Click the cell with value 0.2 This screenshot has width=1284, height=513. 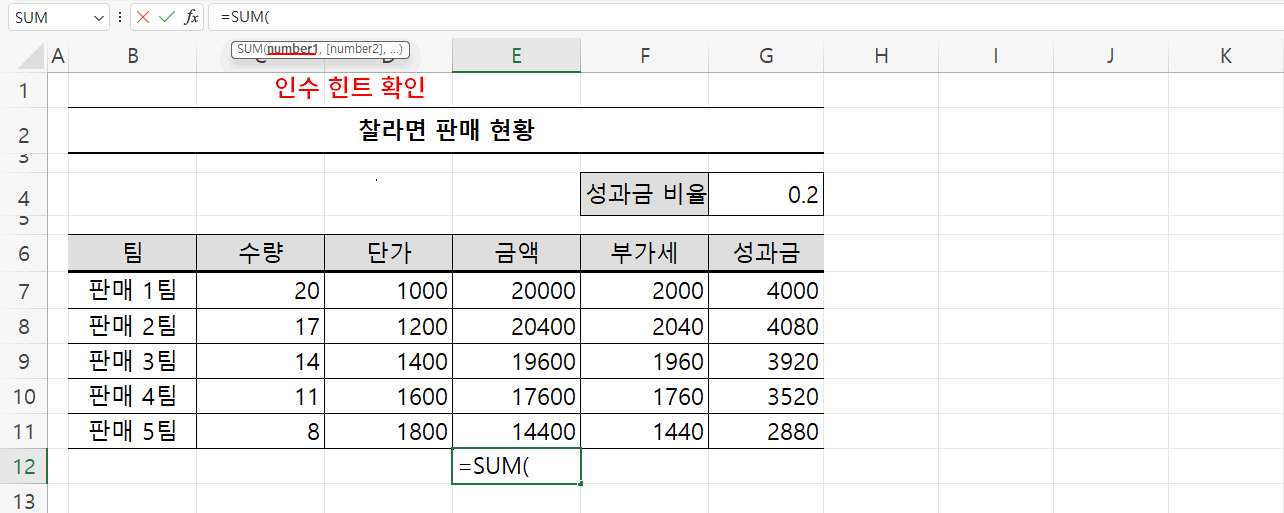(766, 194)
